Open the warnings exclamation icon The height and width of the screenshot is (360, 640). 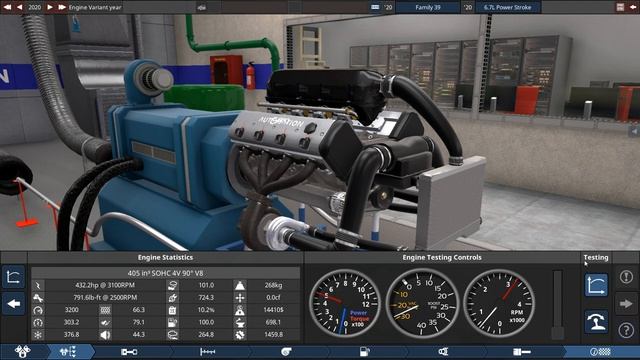point(626,277)
